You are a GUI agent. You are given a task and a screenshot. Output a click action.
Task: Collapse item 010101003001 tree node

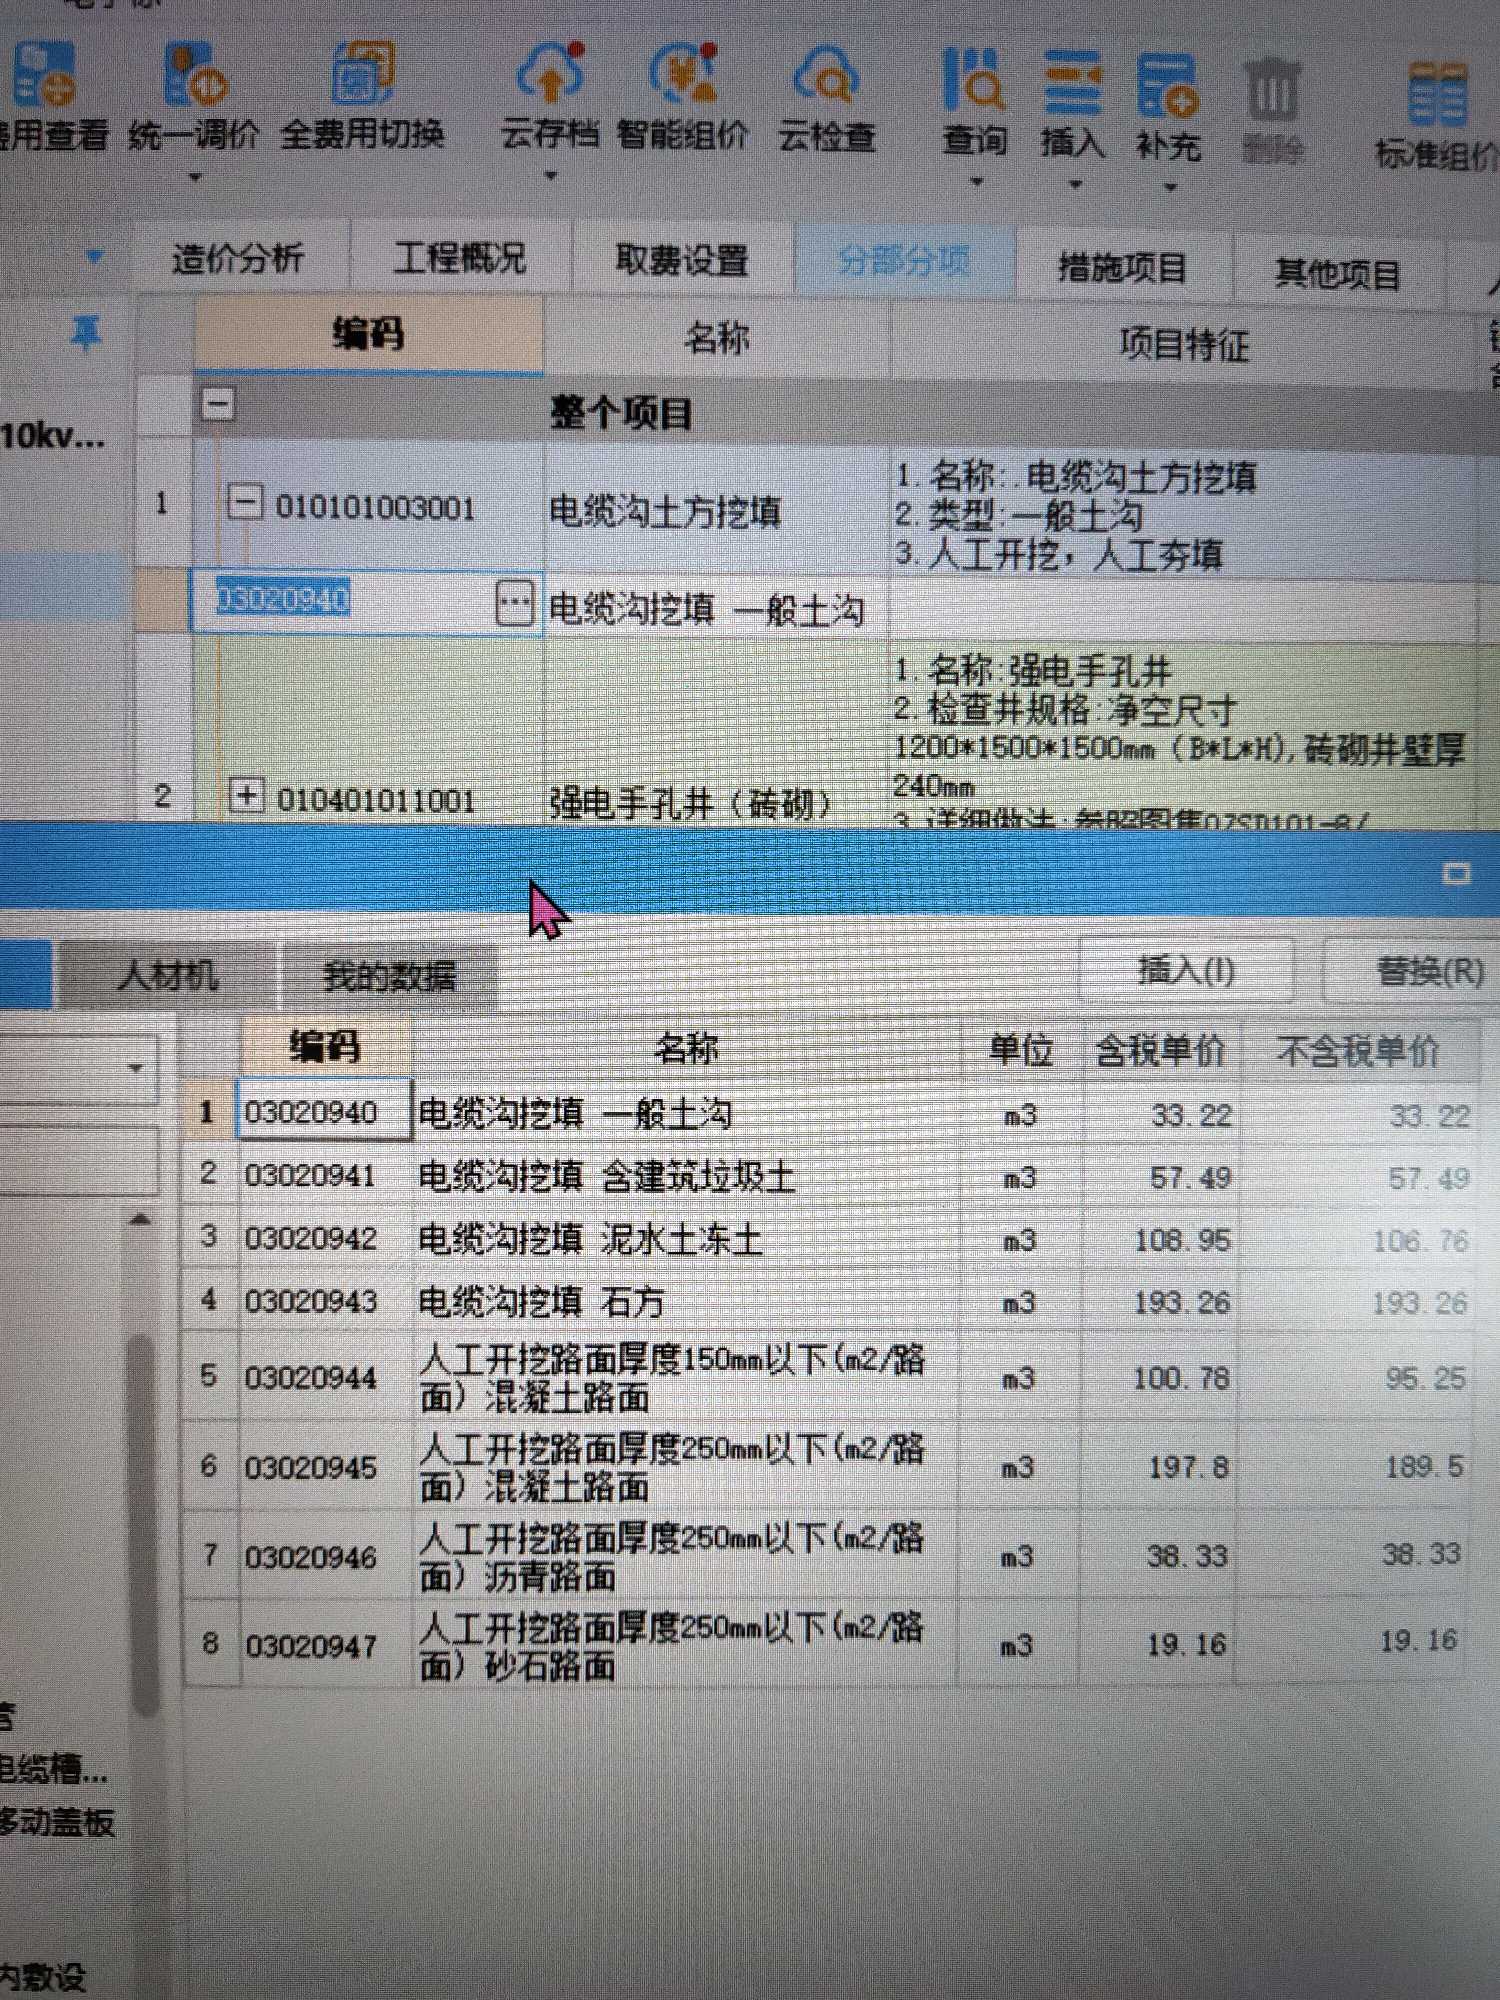point(245,501)
